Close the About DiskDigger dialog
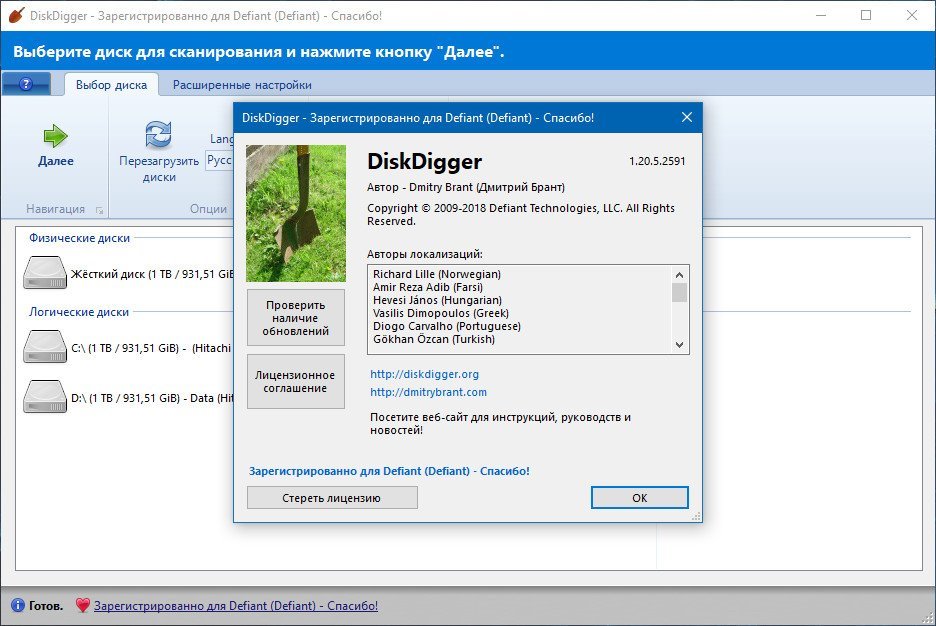The height and width of the screenshot is (626, 936). click(x=686, y=117)
